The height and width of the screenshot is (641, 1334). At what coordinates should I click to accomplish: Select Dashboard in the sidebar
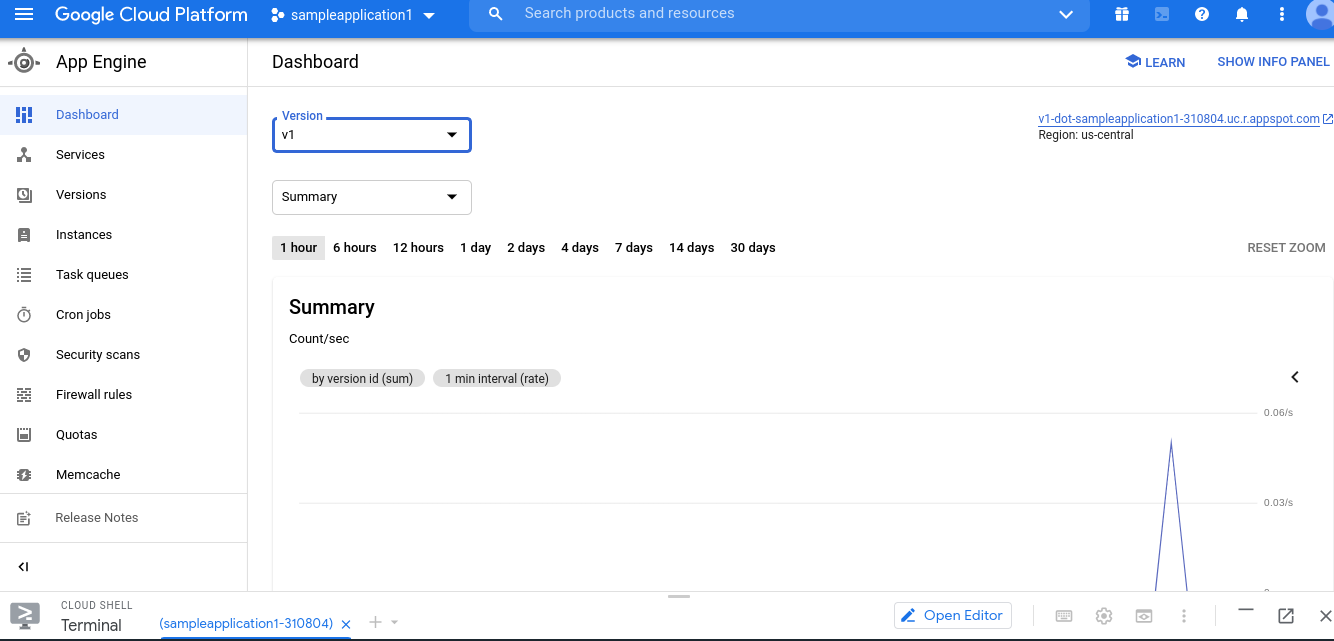pos(124,115)
